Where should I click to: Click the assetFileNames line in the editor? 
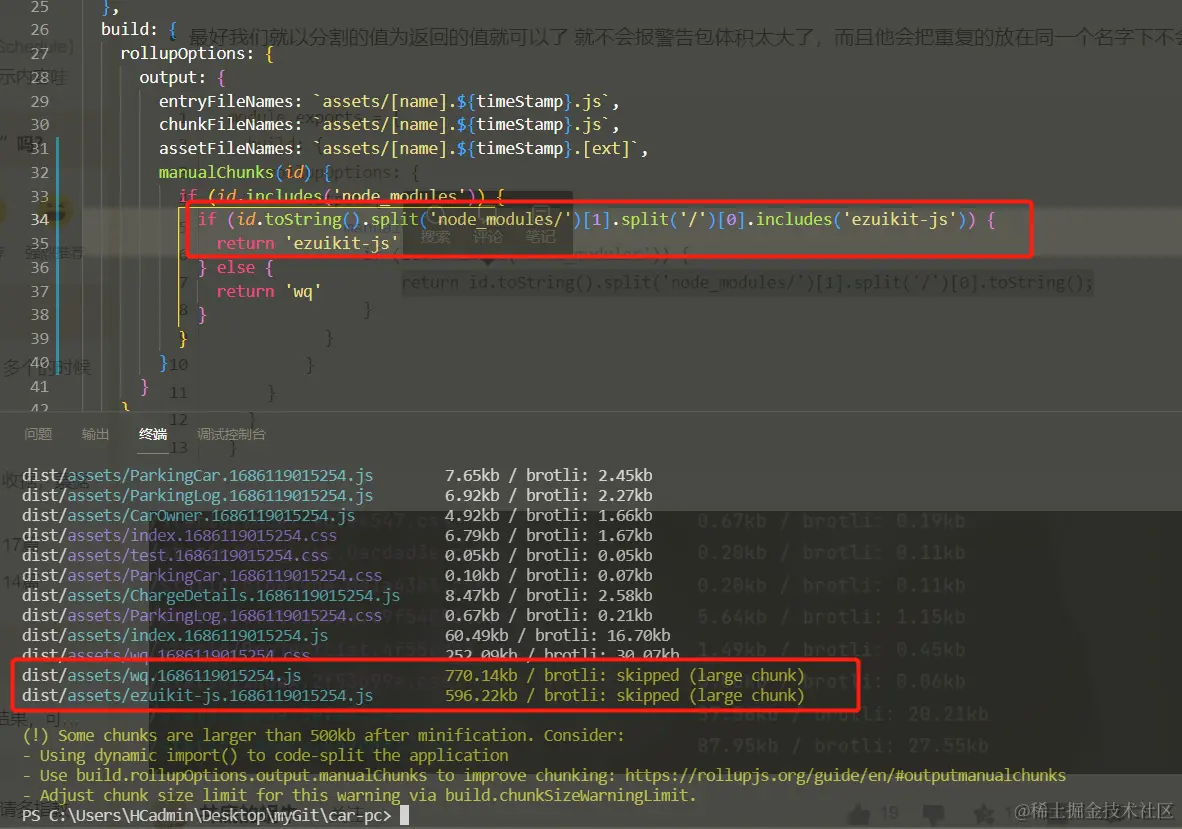tap(403, 149)
